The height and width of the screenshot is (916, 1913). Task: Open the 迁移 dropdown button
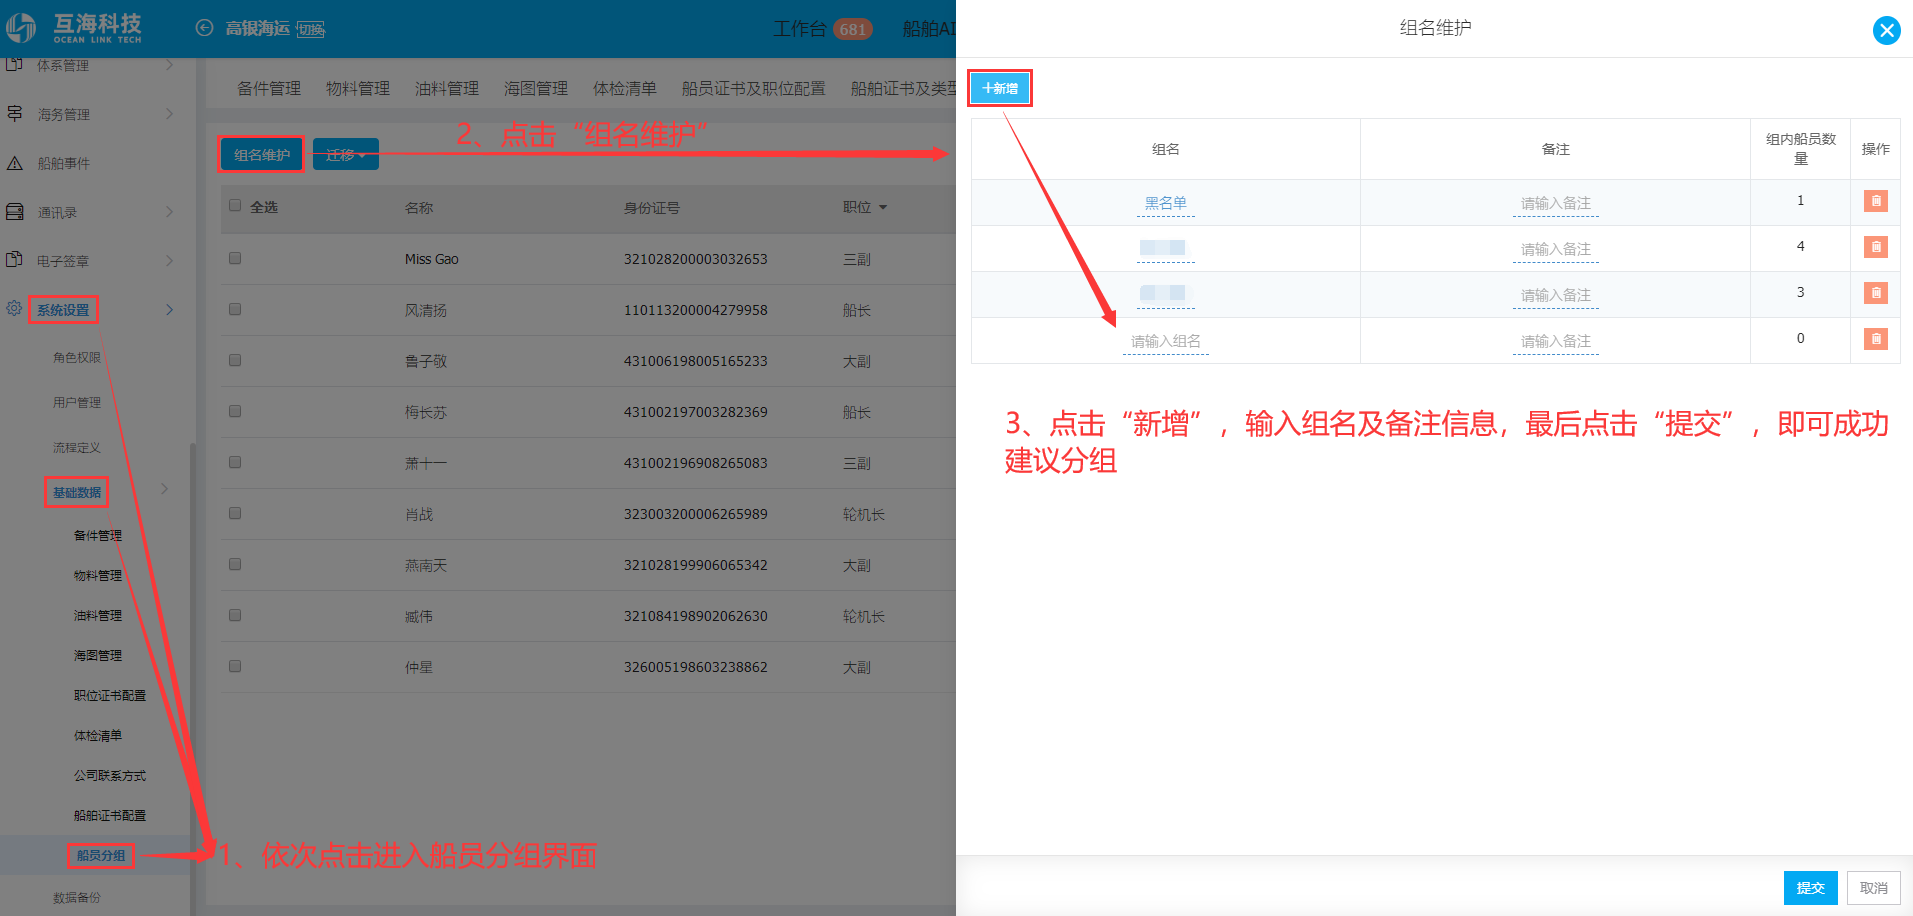346,154
